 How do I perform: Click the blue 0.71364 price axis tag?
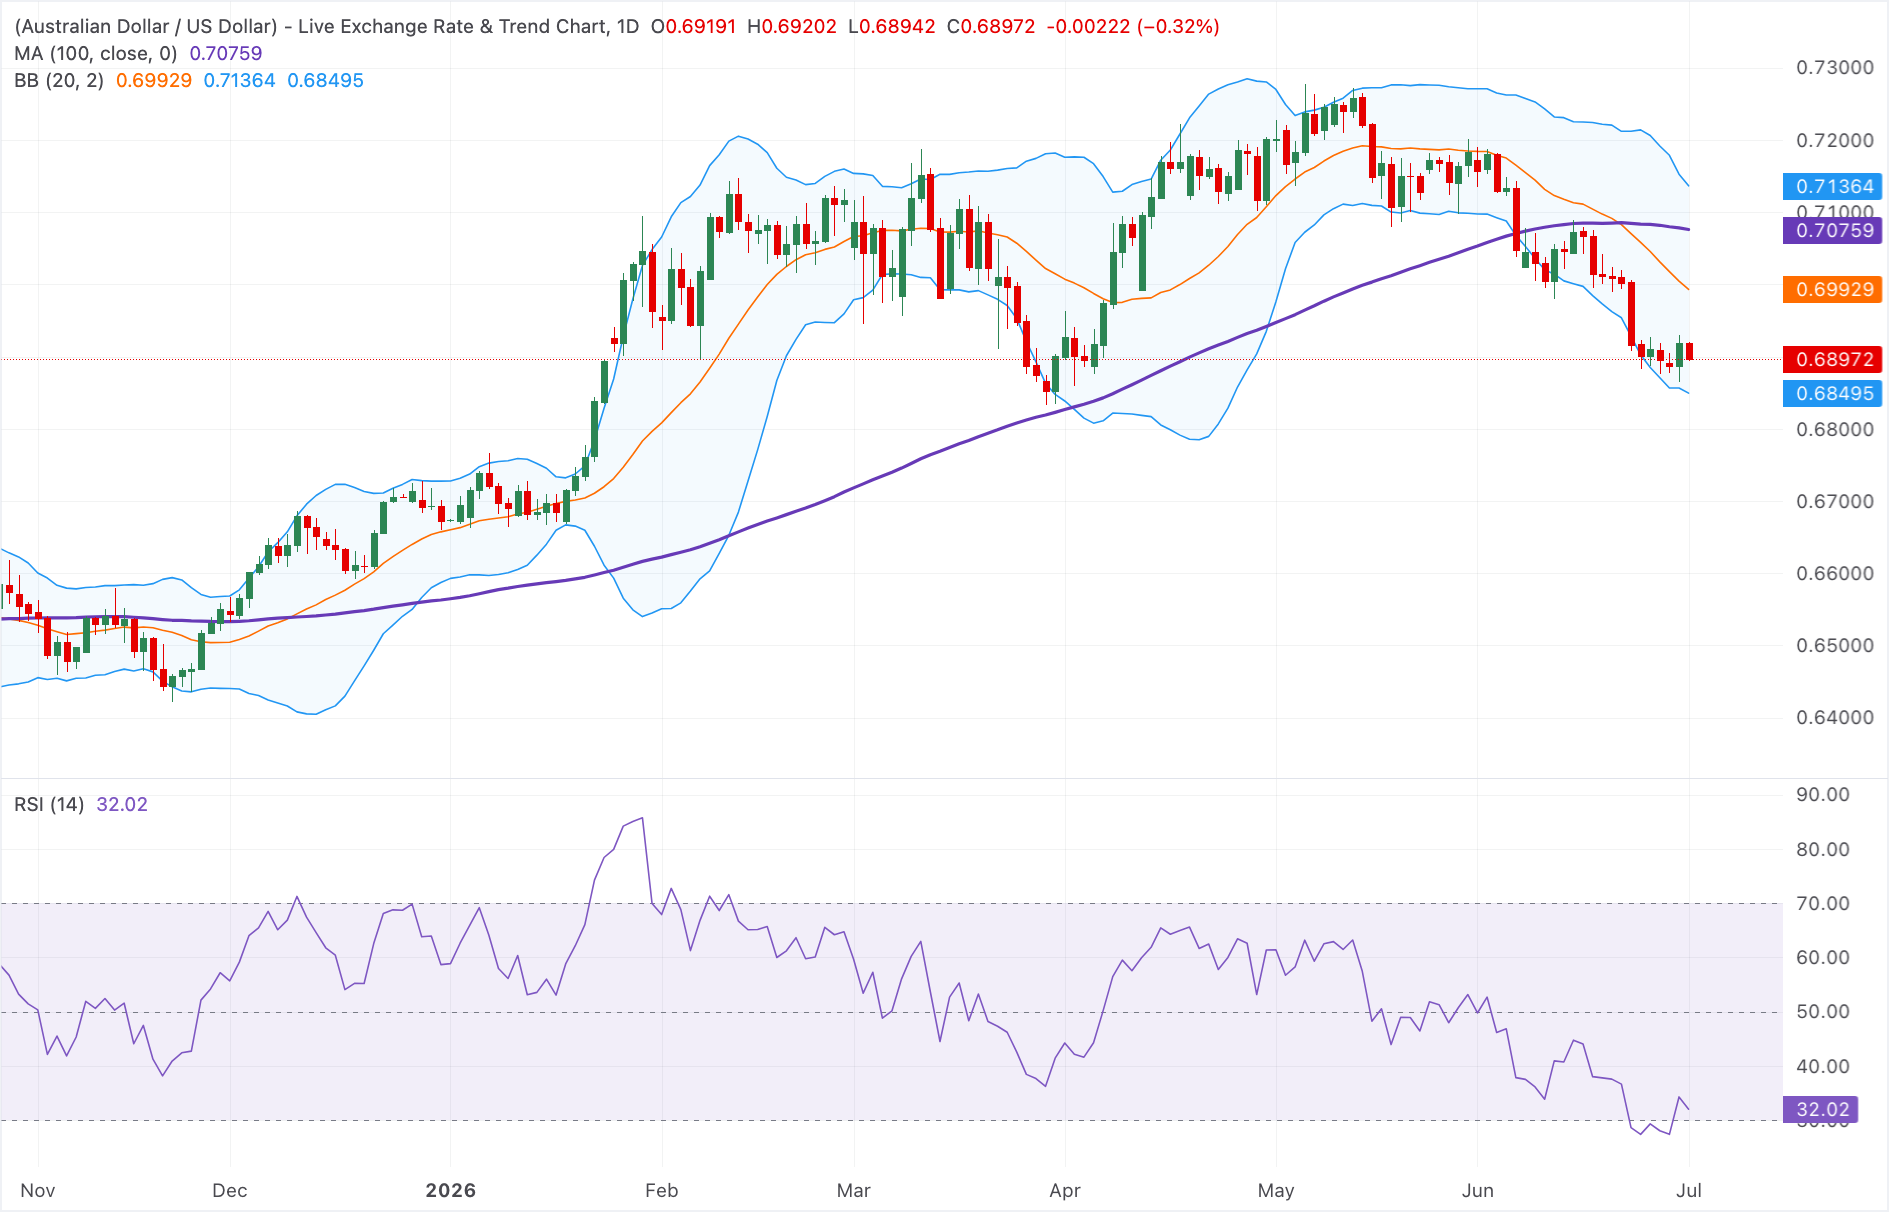tap(1832, 187)
